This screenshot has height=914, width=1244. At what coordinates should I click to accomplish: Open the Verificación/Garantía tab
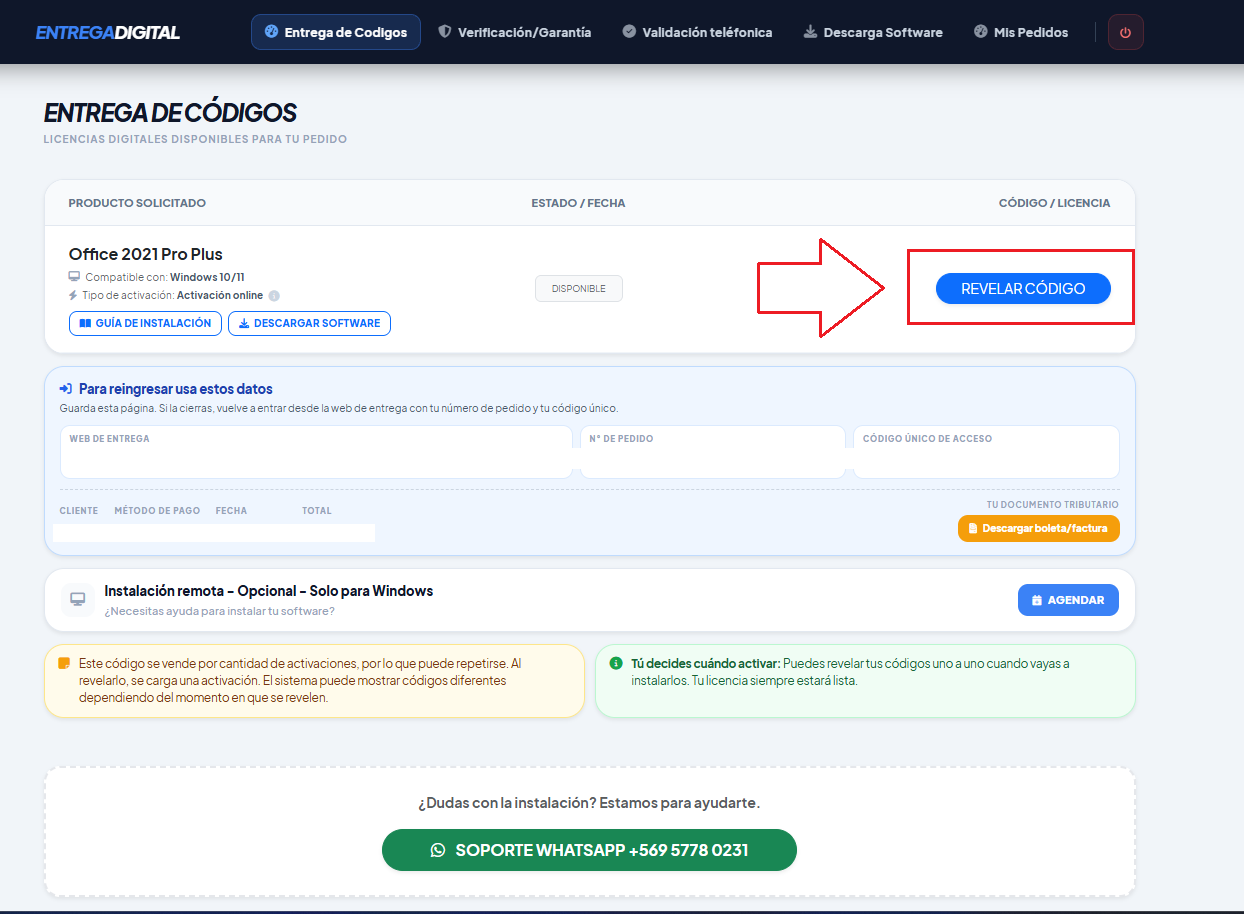[515, 32]
